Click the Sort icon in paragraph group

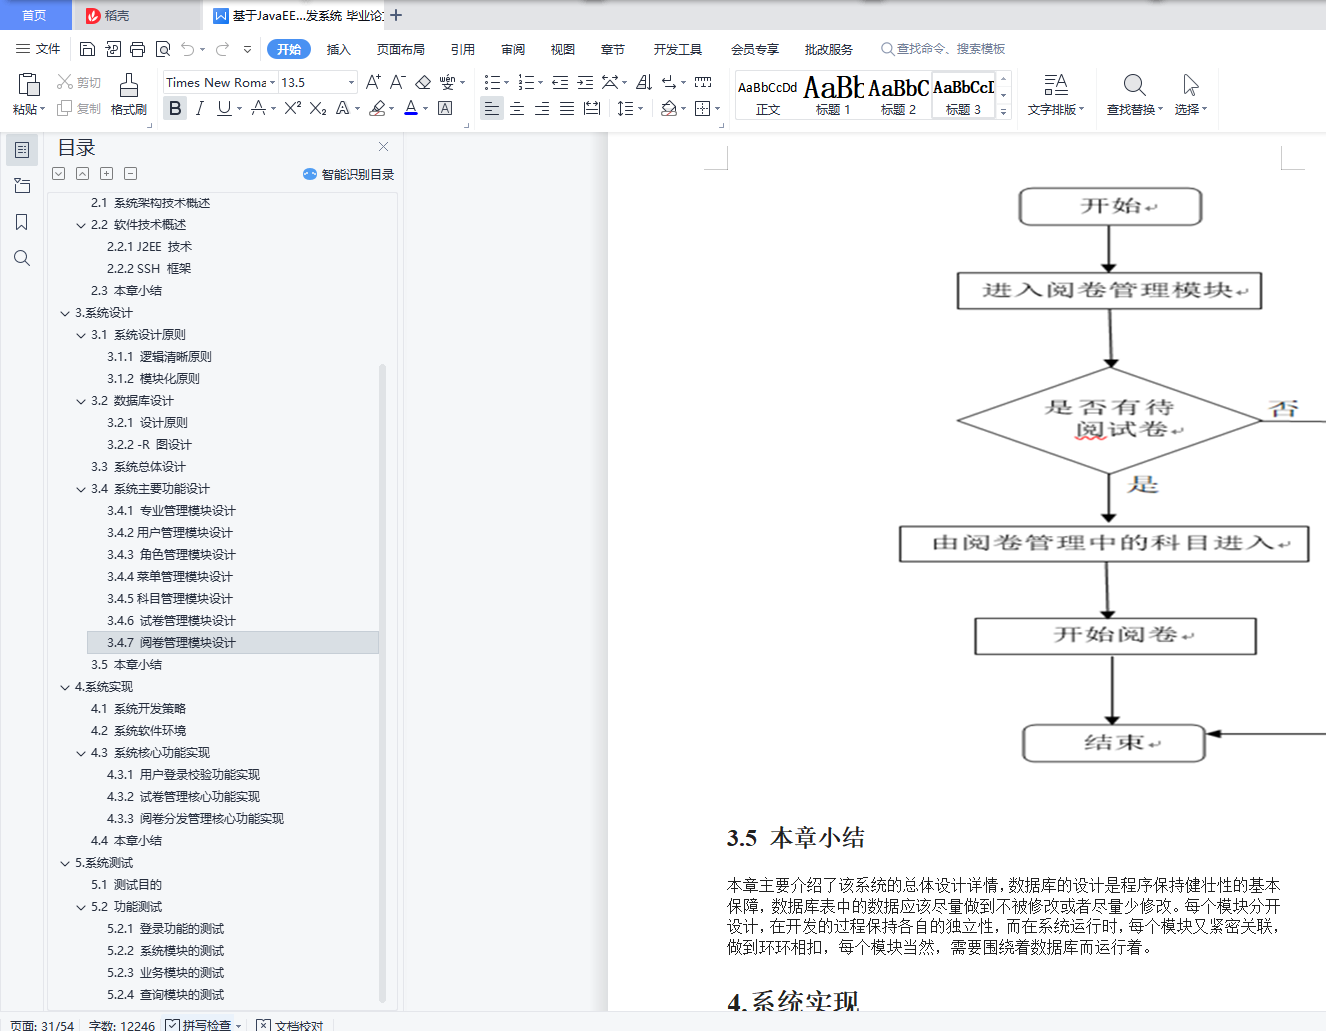pos(643,82)
